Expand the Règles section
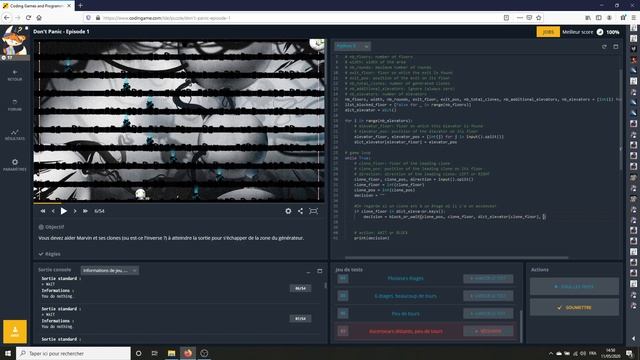This screenshot has height=360, width=640. [49, 254]
